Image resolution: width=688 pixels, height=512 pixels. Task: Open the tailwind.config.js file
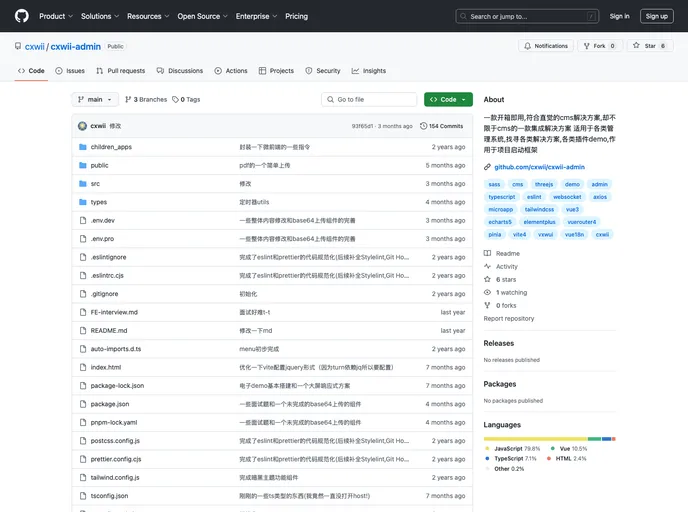(x=115, y=477)
